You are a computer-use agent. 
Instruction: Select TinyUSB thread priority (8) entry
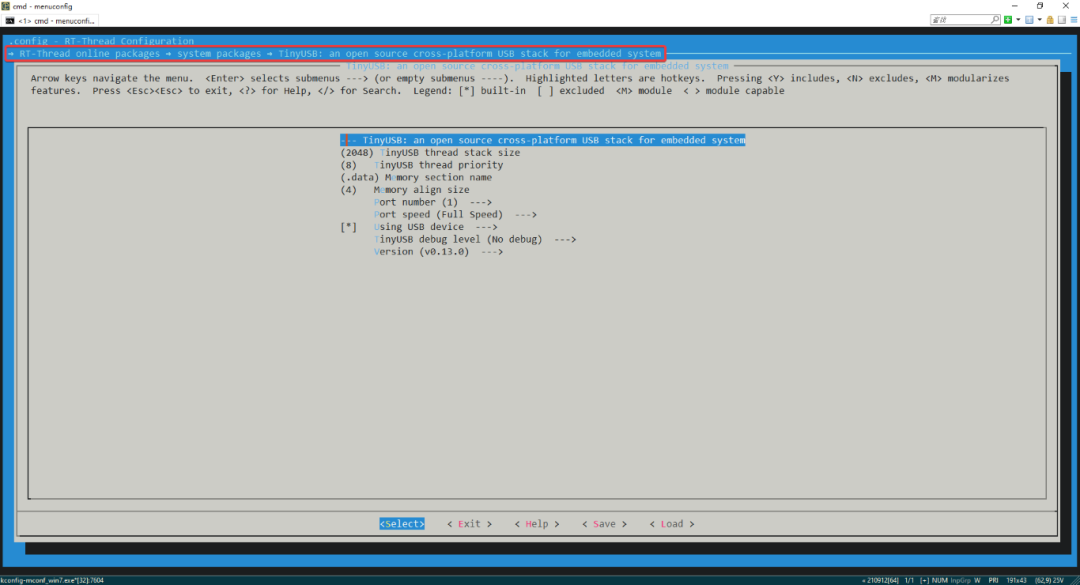coord(422,165)
